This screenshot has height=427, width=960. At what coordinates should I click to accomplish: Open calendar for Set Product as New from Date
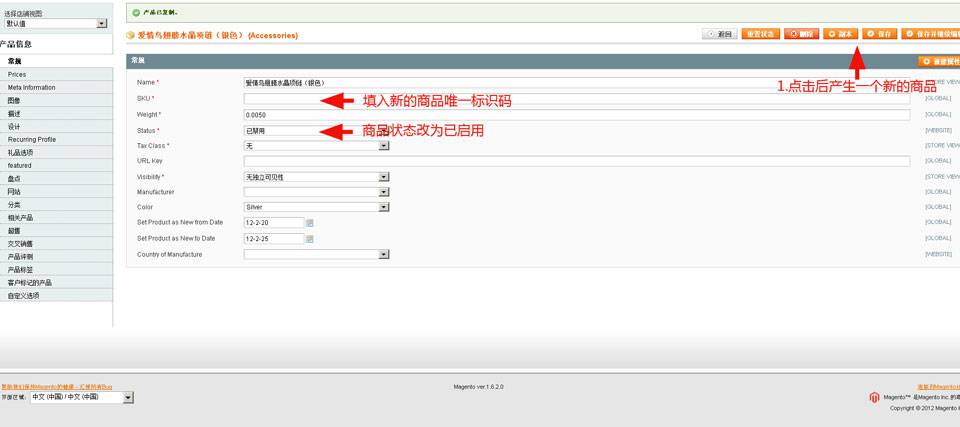coord(310,222)
